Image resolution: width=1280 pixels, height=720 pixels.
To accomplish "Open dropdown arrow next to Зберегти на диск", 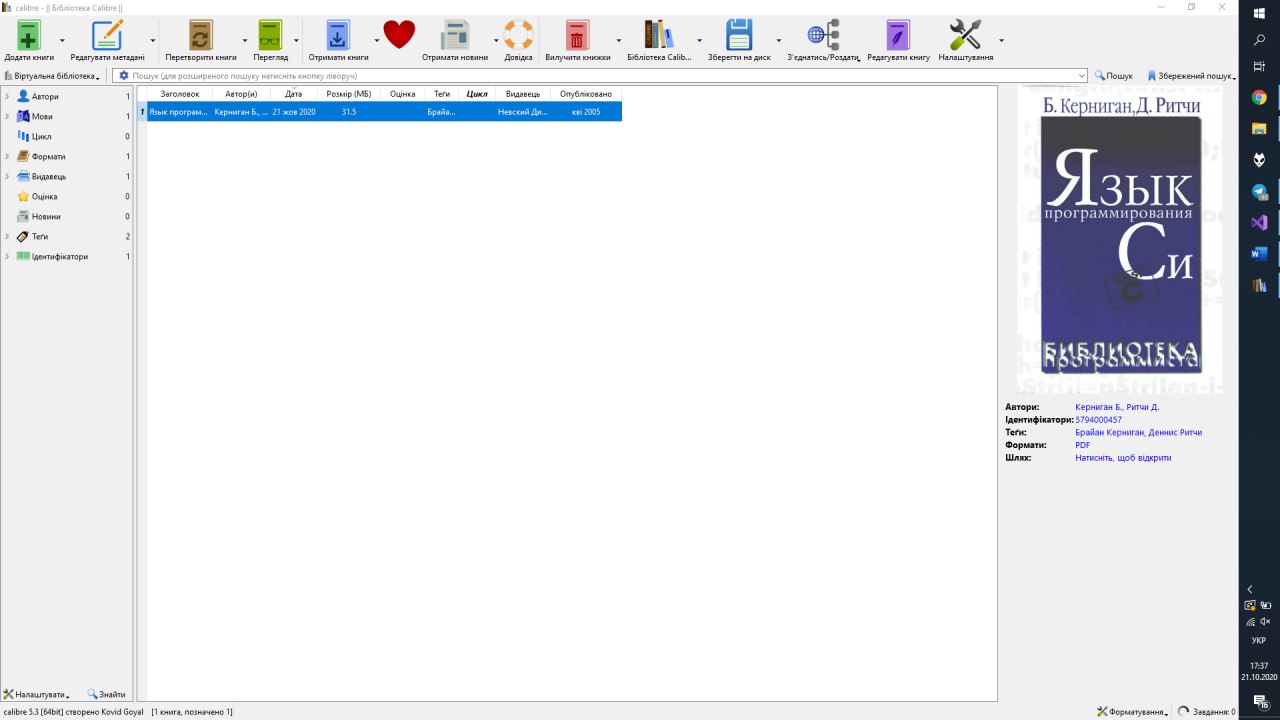I will pos(779,40).
